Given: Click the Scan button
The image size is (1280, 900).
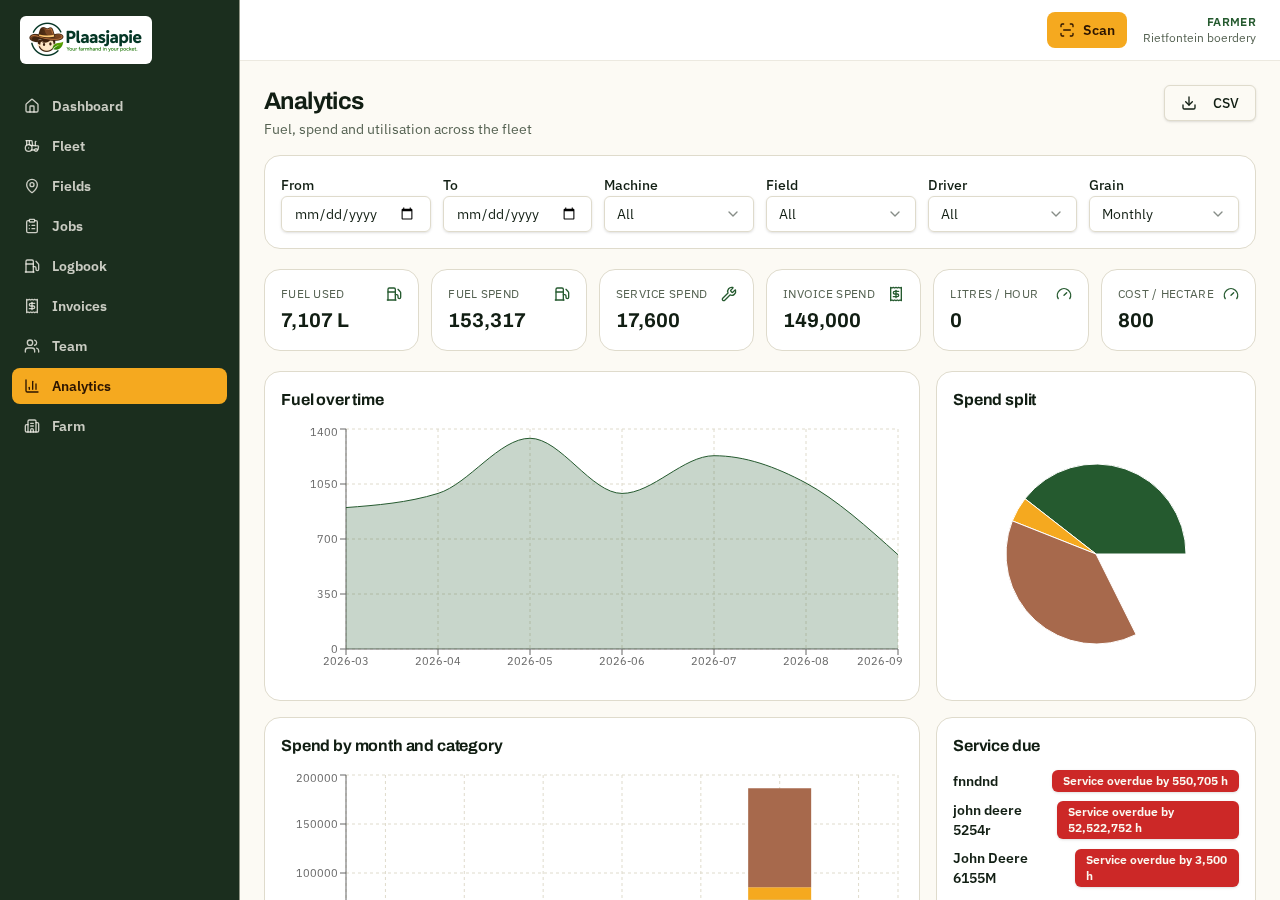Looking at the screenshot, I should pos(1087,30).
